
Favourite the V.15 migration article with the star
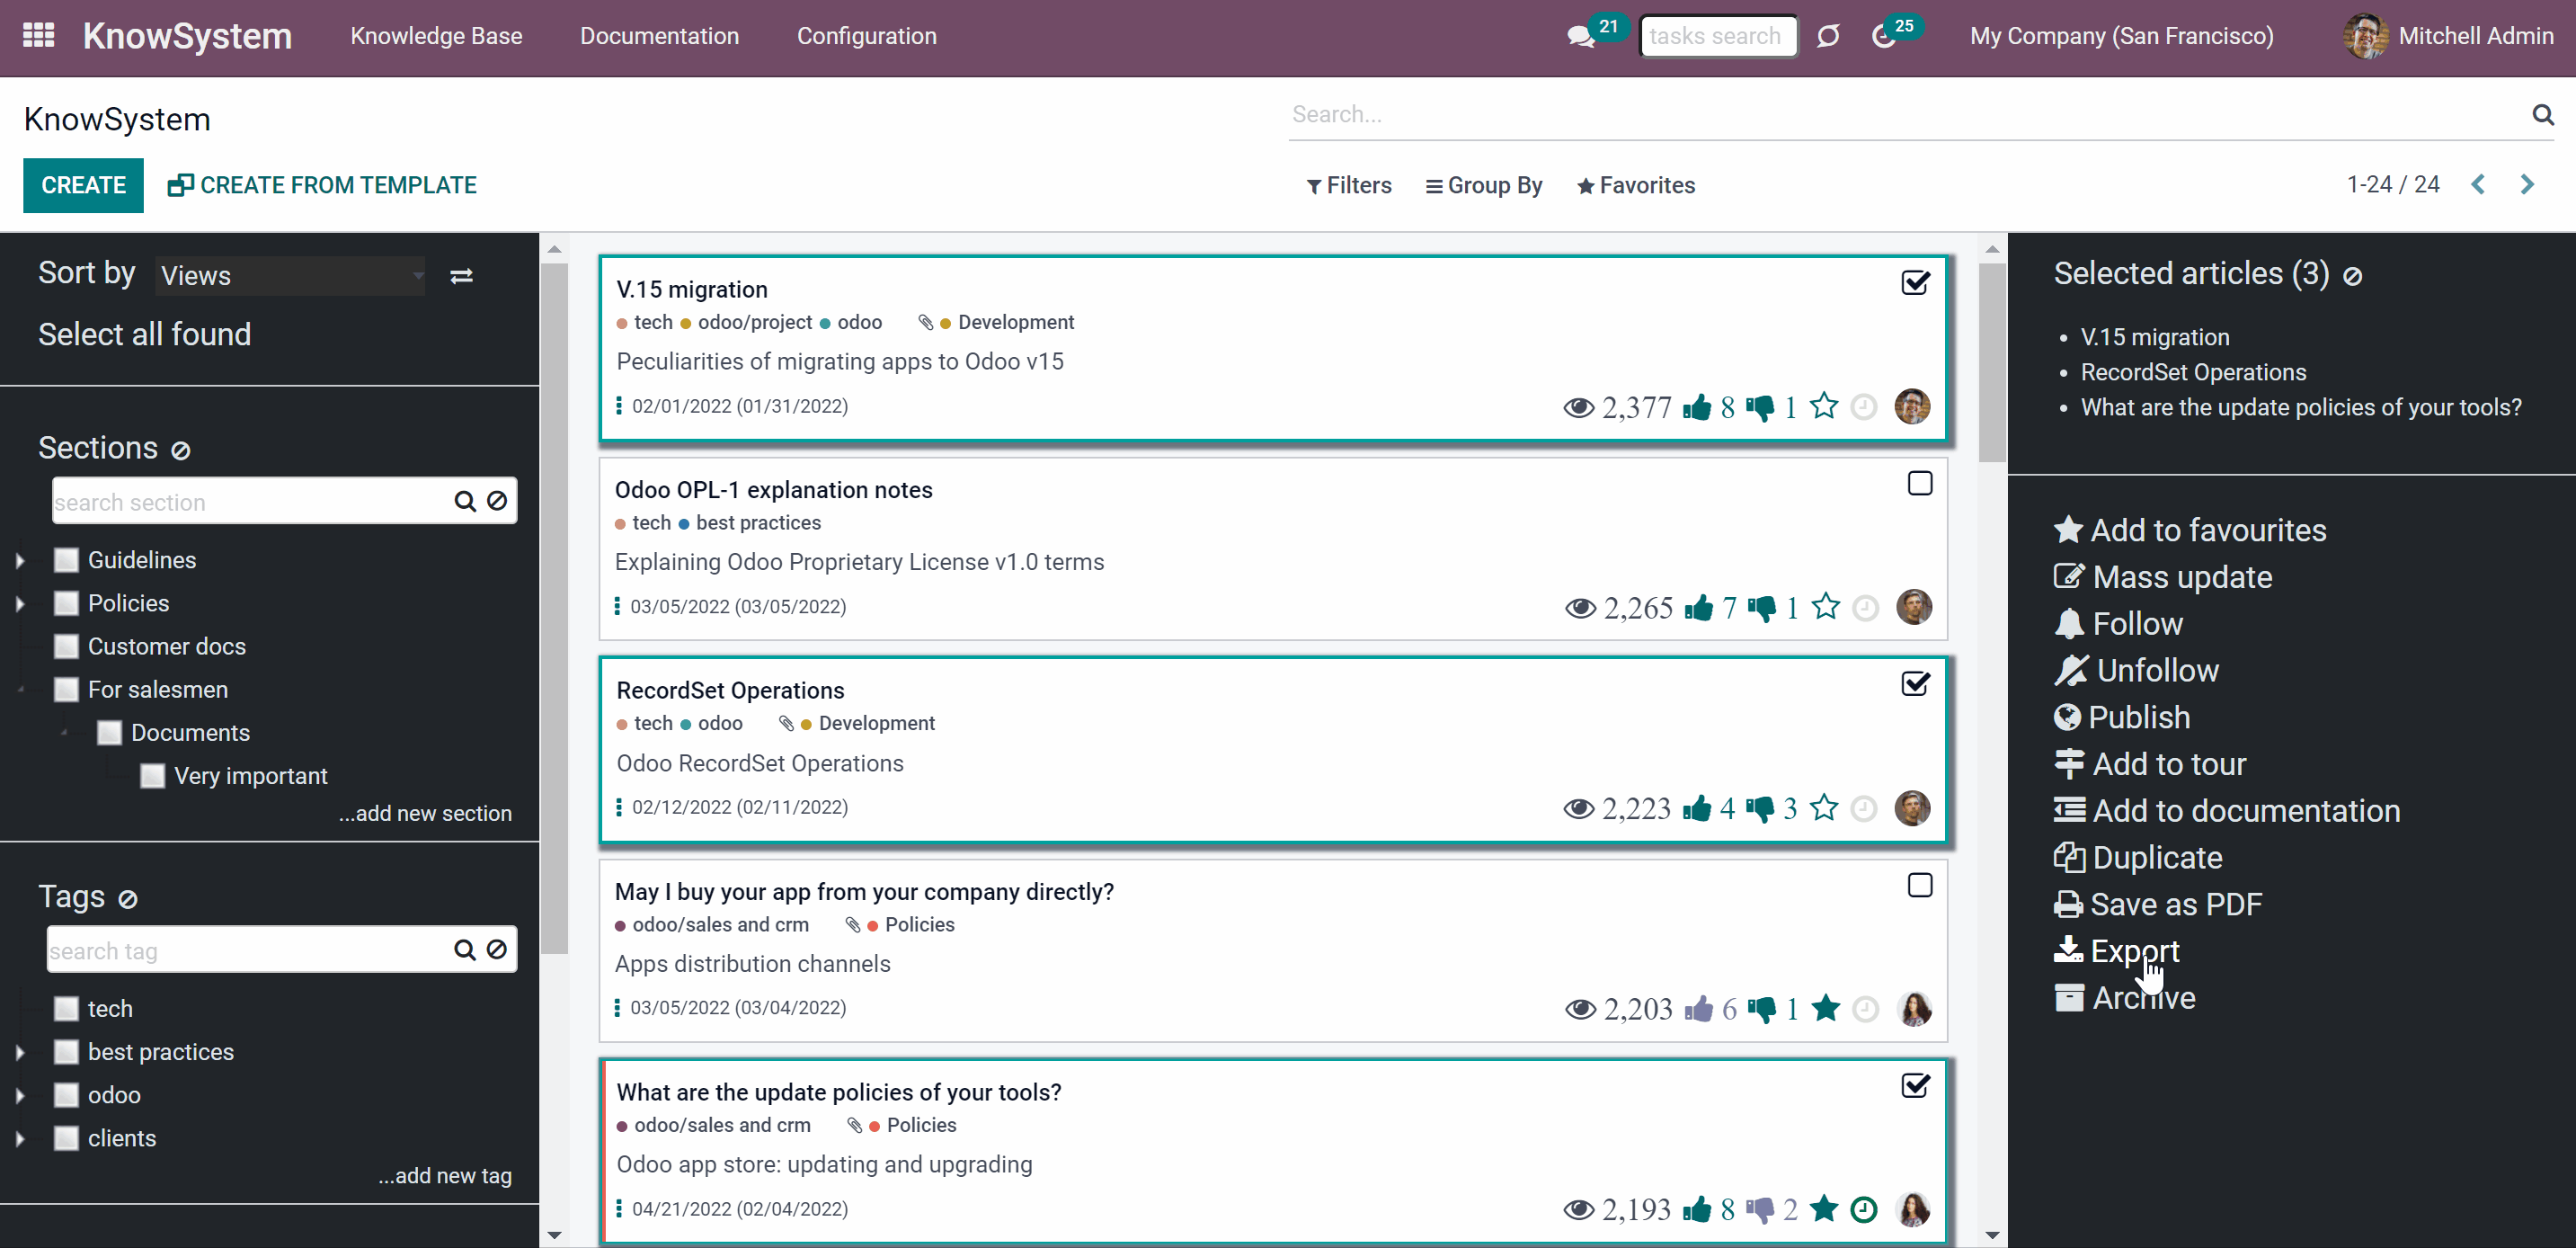(1824, 406)
